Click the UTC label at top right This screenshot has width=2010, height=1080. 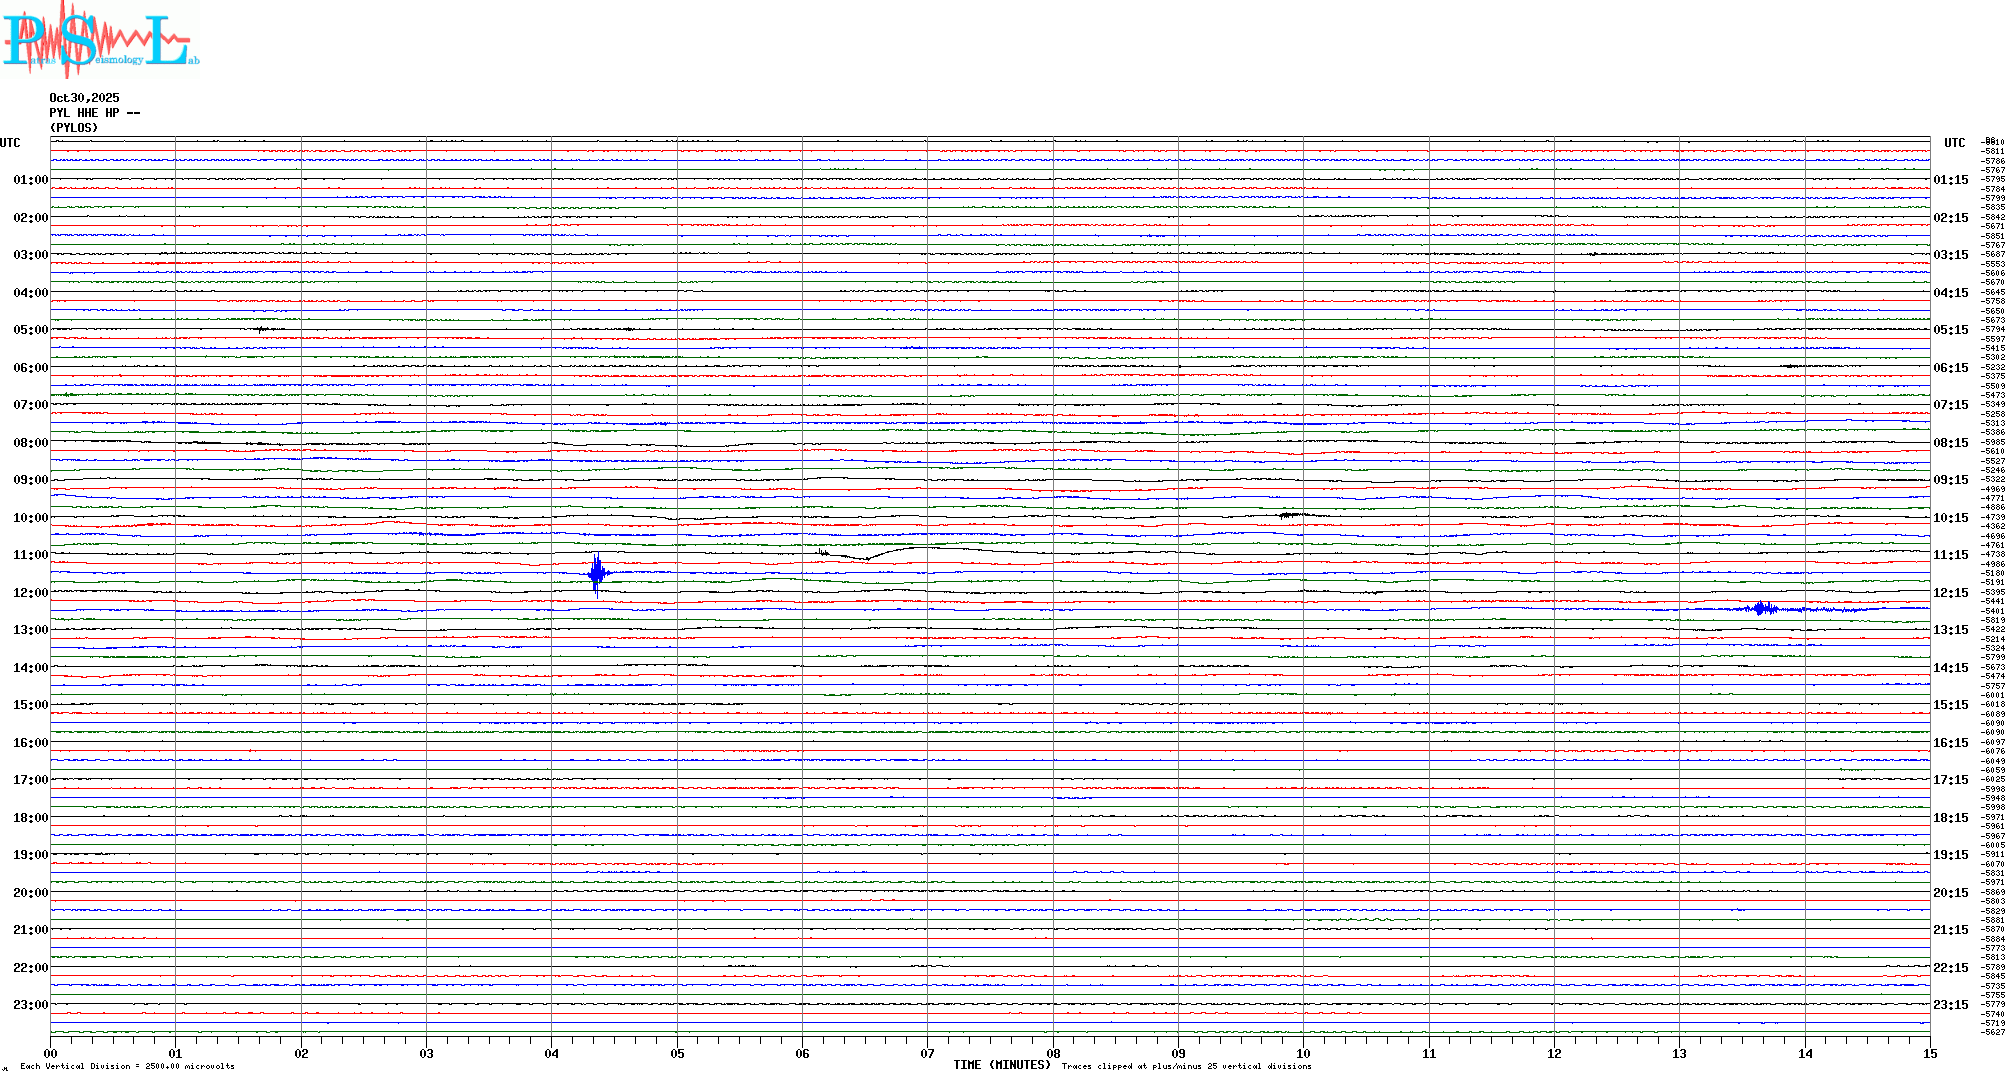point(1954,143)
